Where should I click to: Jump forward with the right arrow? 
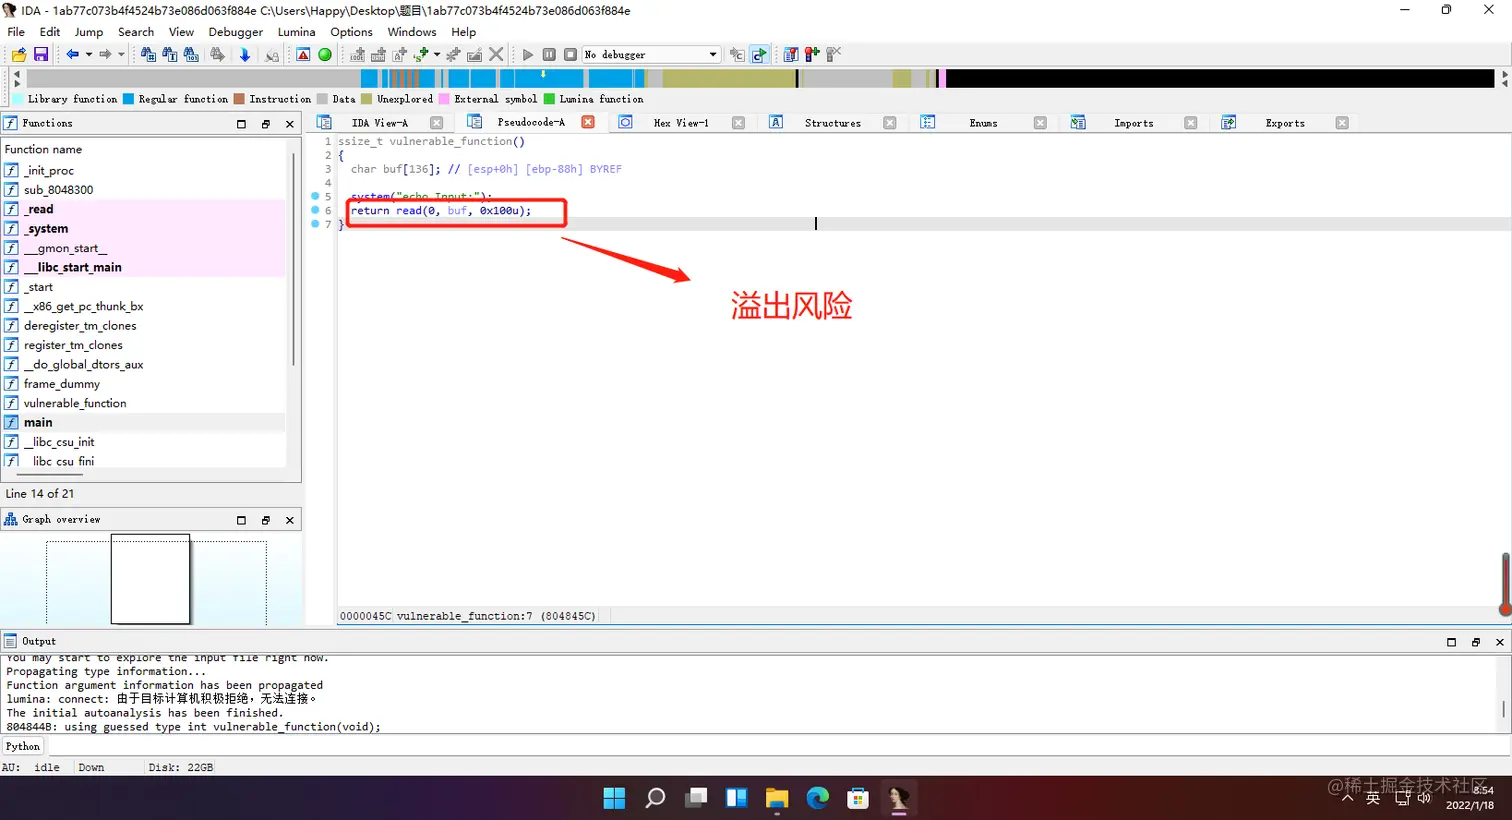point(105,54)
